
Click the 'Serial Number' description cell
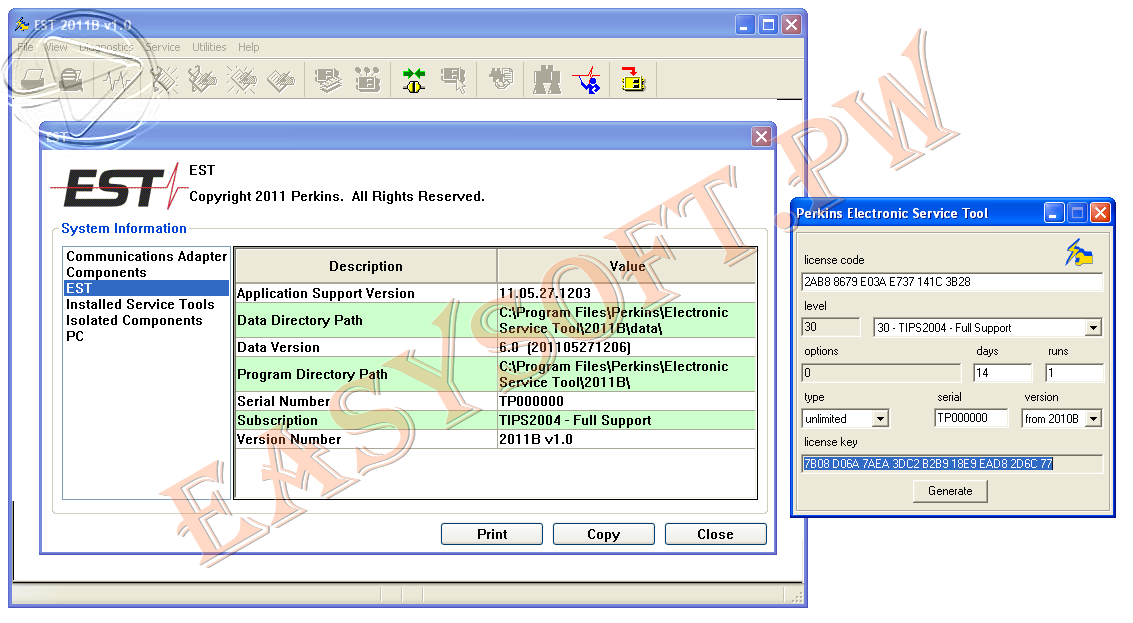366,401
